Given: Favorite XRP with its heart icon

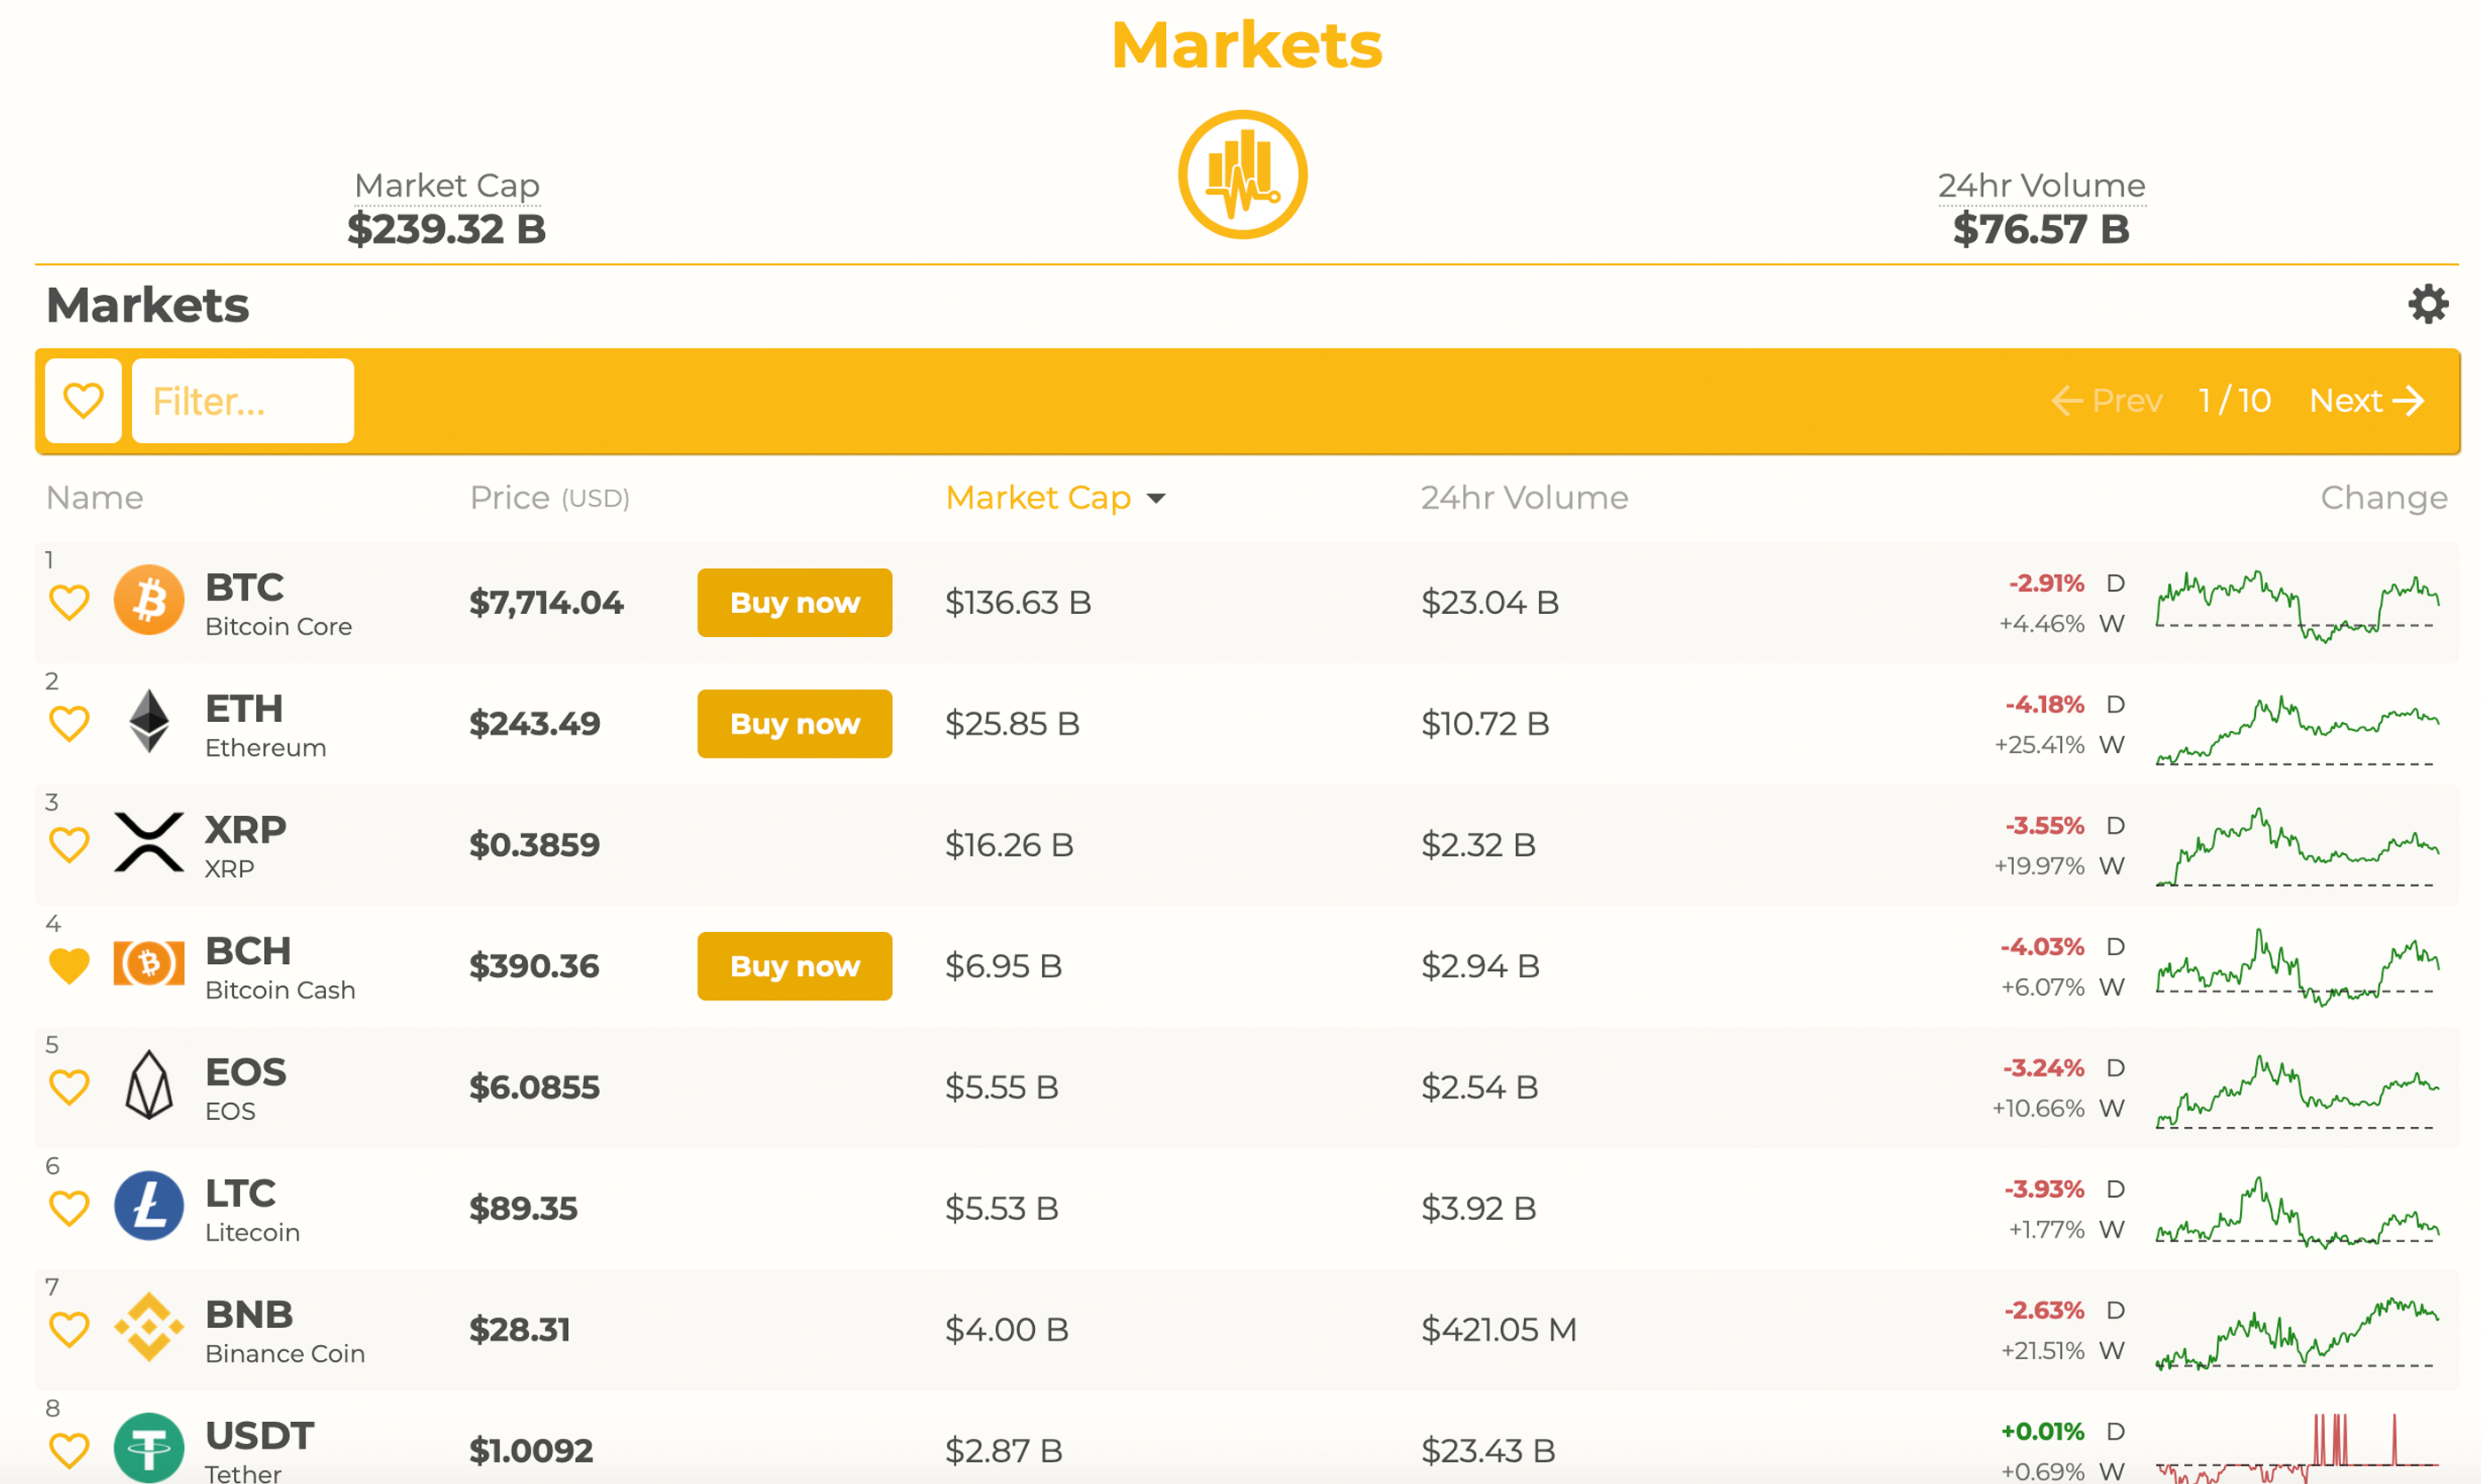Looking at the screenshot, I should click(69, 845).
